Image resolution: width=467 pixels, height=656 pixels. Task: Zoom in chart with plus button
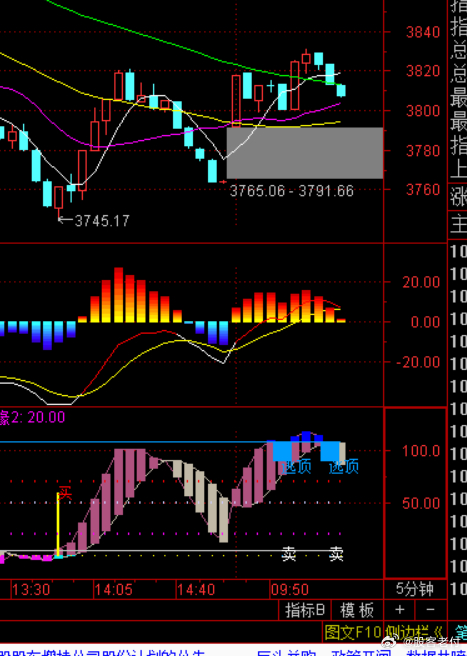(x=400, y=610)
